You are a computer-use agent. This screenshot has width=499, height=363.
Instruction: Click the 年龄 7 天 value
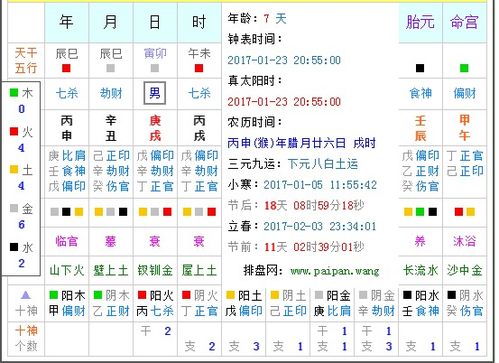tap(275, 18)
